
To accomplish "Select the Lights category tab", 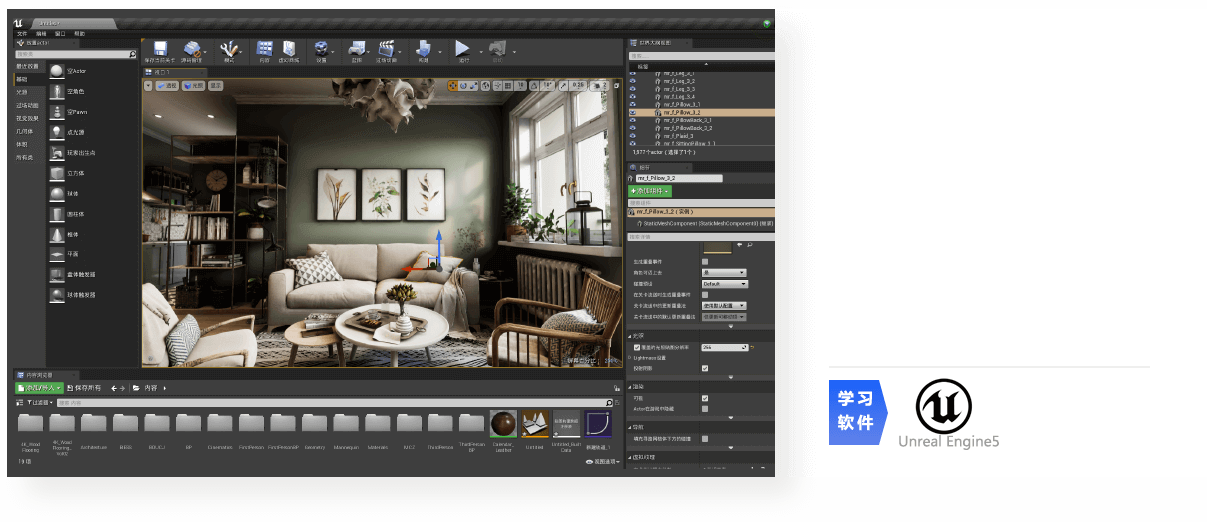I will 22,92.
